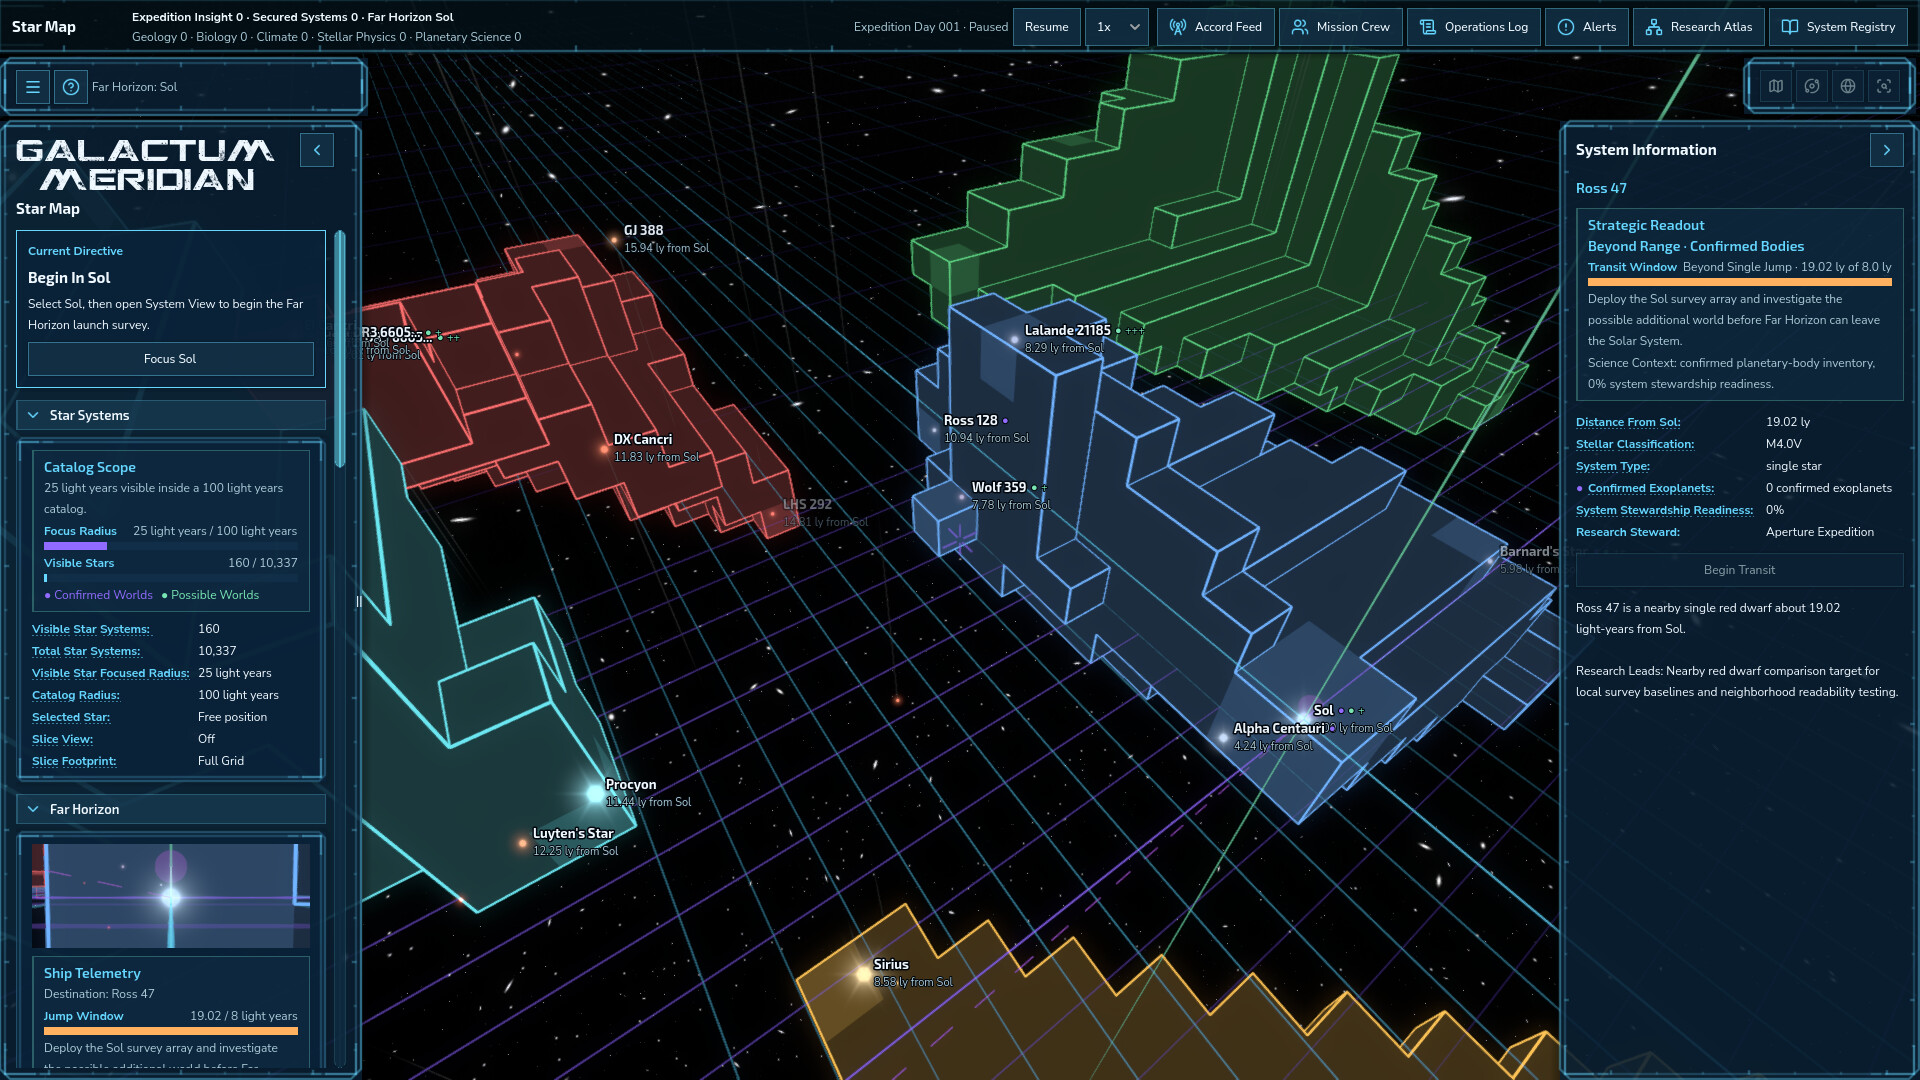Click the left panel resize handle
Viewport: 1920px width, 1080px height.
[358, 602]
